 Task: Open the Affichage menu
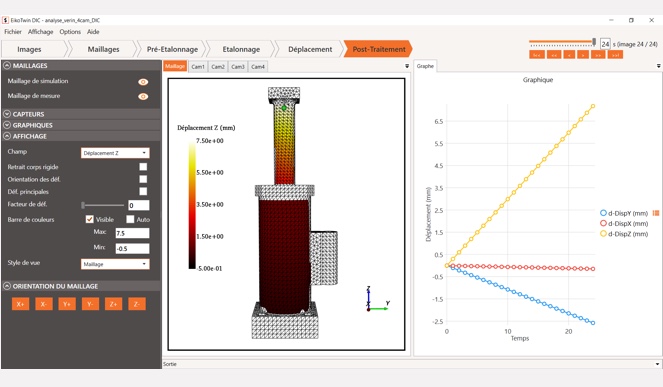point(41,32)
